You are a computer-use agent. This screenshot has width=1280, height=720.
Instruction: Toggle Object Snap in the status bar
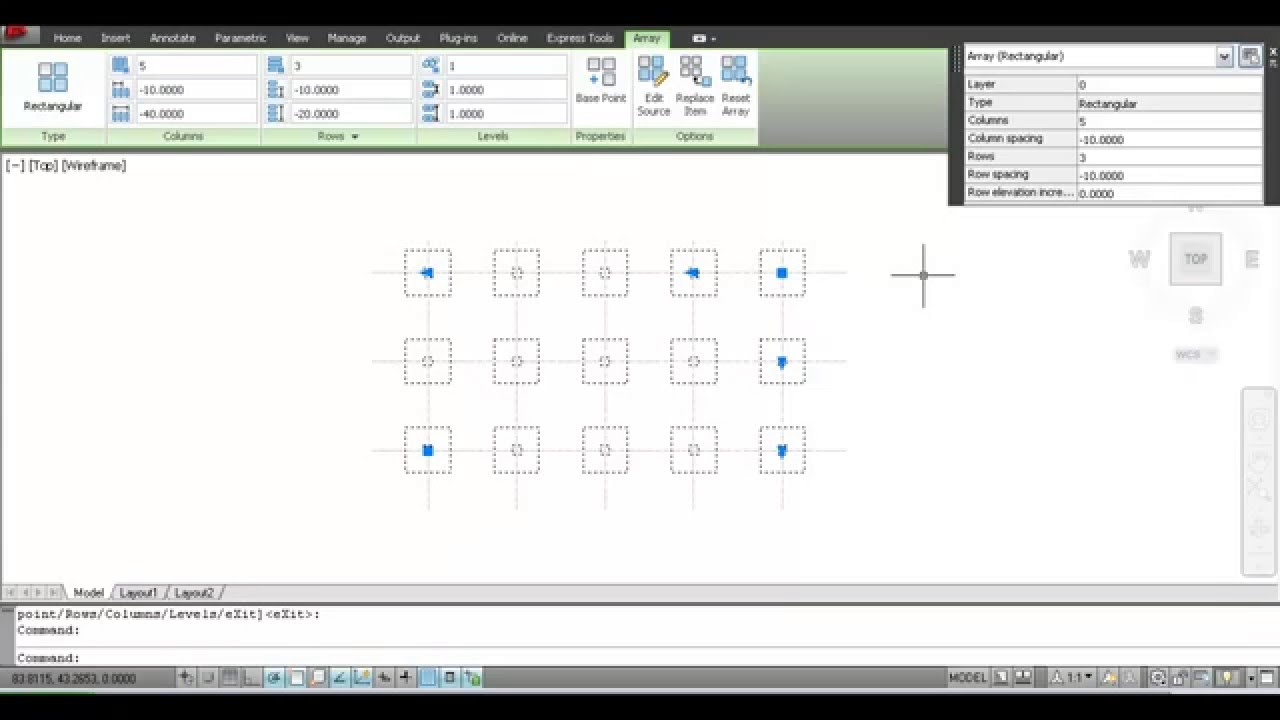pyautogui.click(x=297, y=677)
